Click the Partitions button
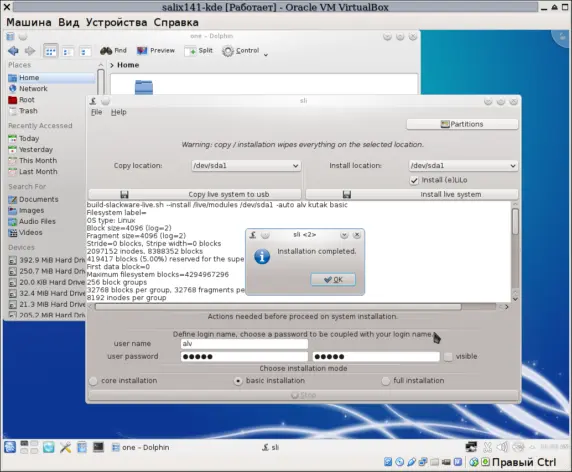The height and width of the screenshot is (472, 572). [462, 124]
